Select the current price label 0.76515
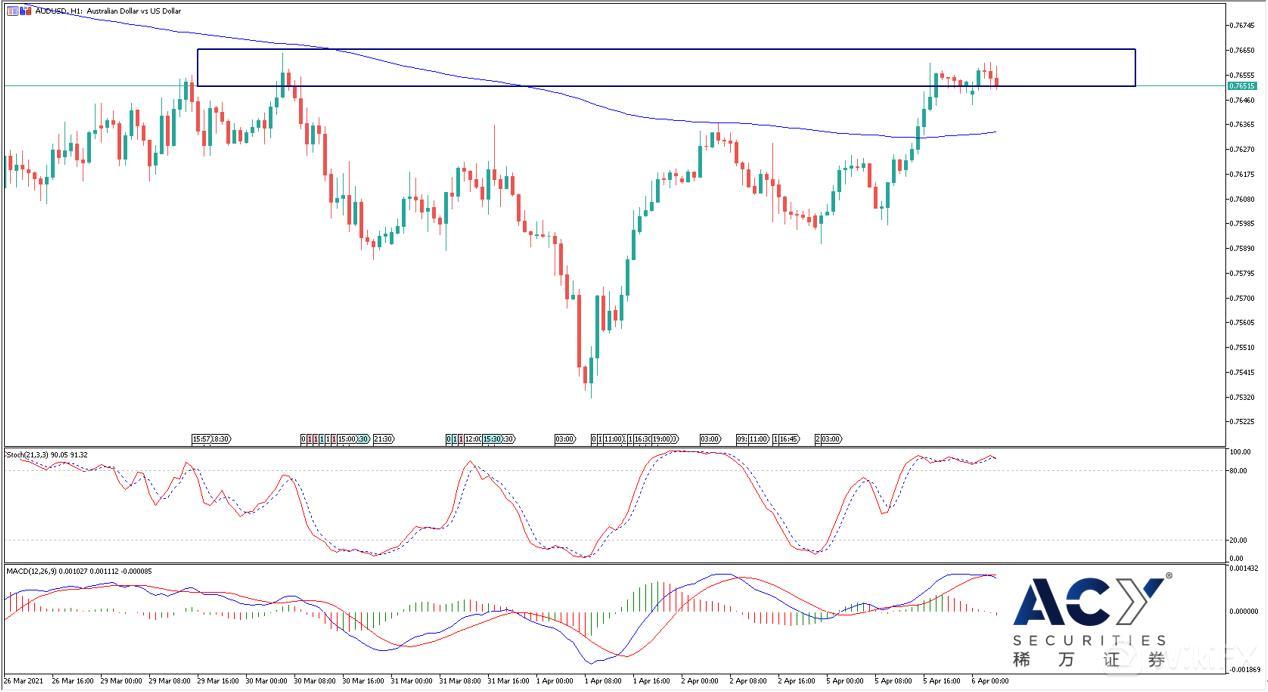Viewport: 1268px width, 692px height. point(1242,86)
